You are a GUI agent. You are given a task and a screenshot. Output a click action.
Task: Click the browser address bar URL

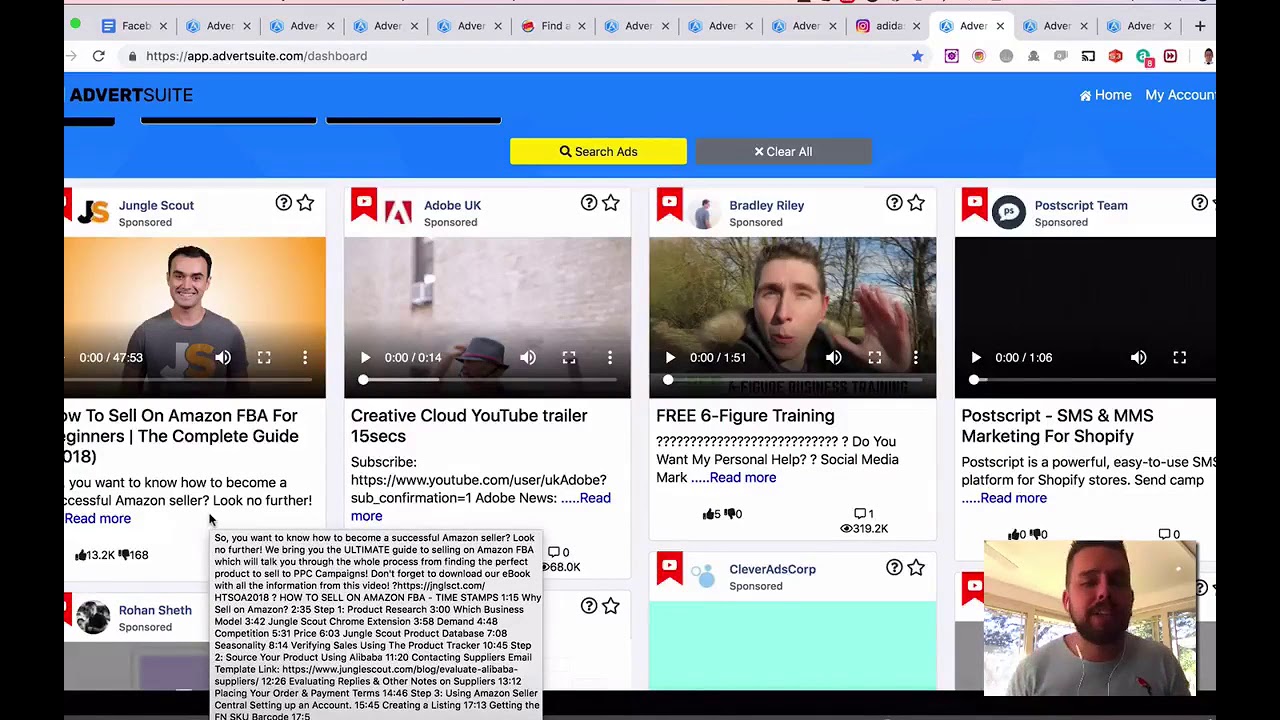(256, 56)
